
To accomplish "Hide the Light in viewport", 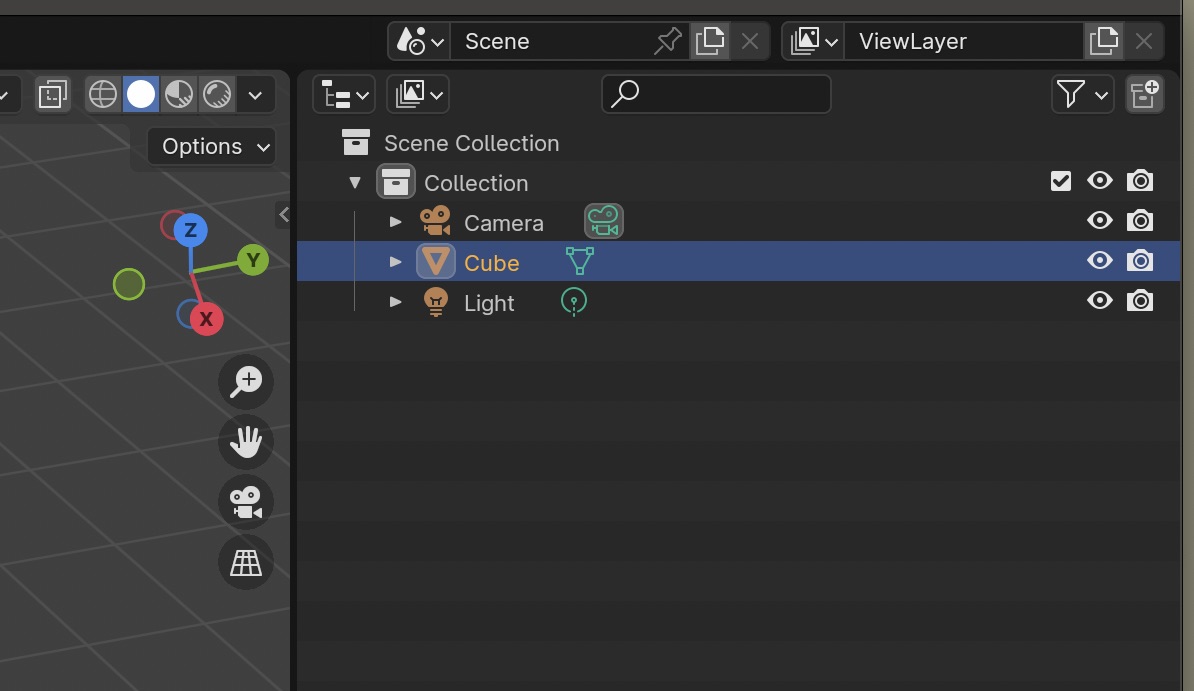I will pyautogui.click(x=1100, y=300).
